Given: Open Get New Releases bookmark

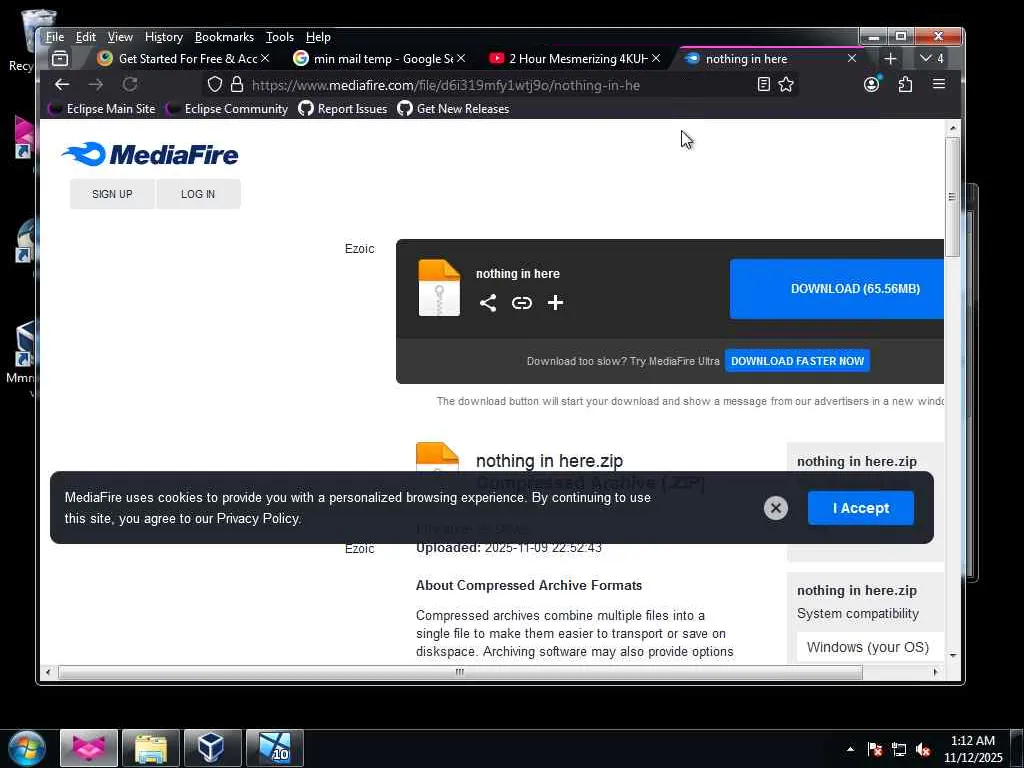Looking at the screenshot, I should click(x=453, y=109).
